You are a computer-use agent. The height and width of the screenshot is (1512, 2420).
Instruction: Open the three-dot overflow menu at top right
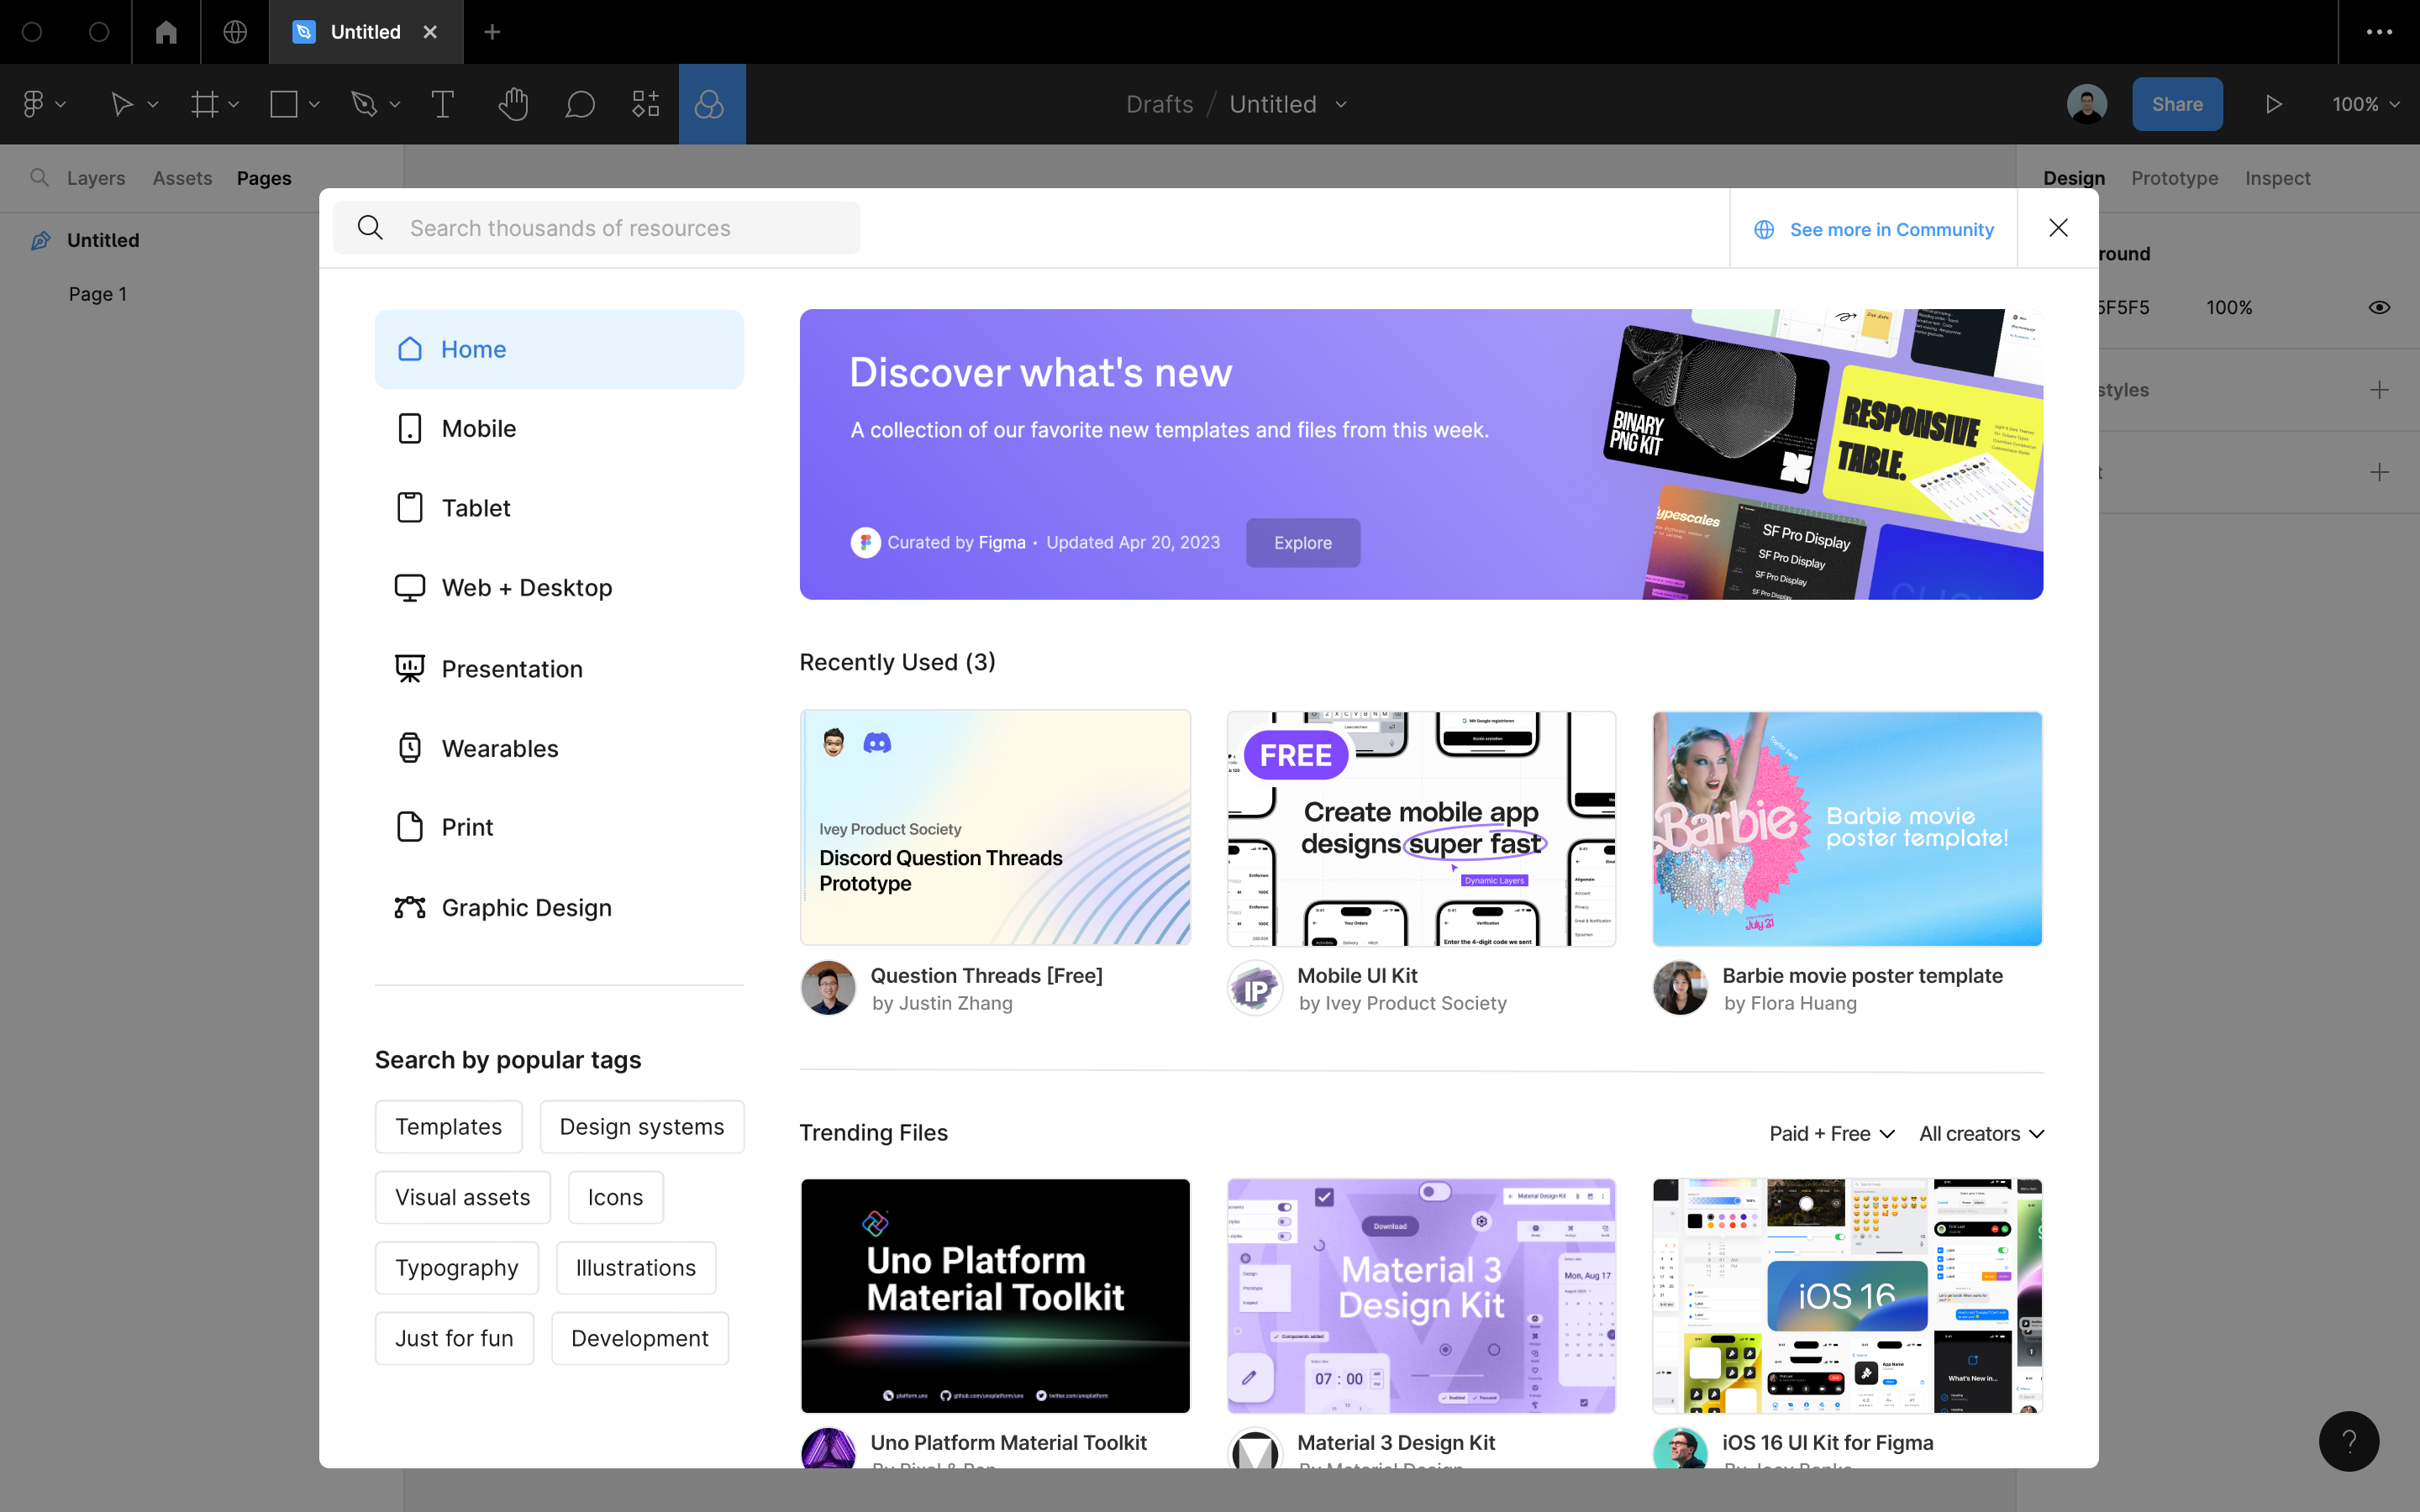point(2379,32)
